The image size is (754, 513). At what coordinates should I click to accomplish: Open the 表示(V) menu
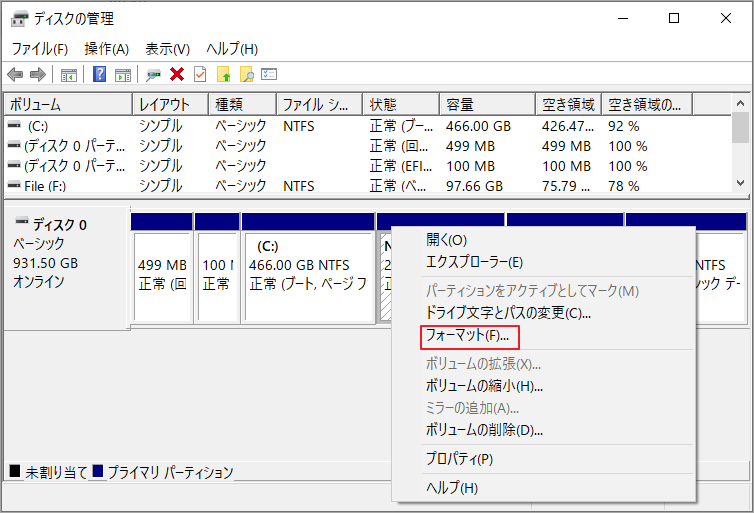coord(168,49)
